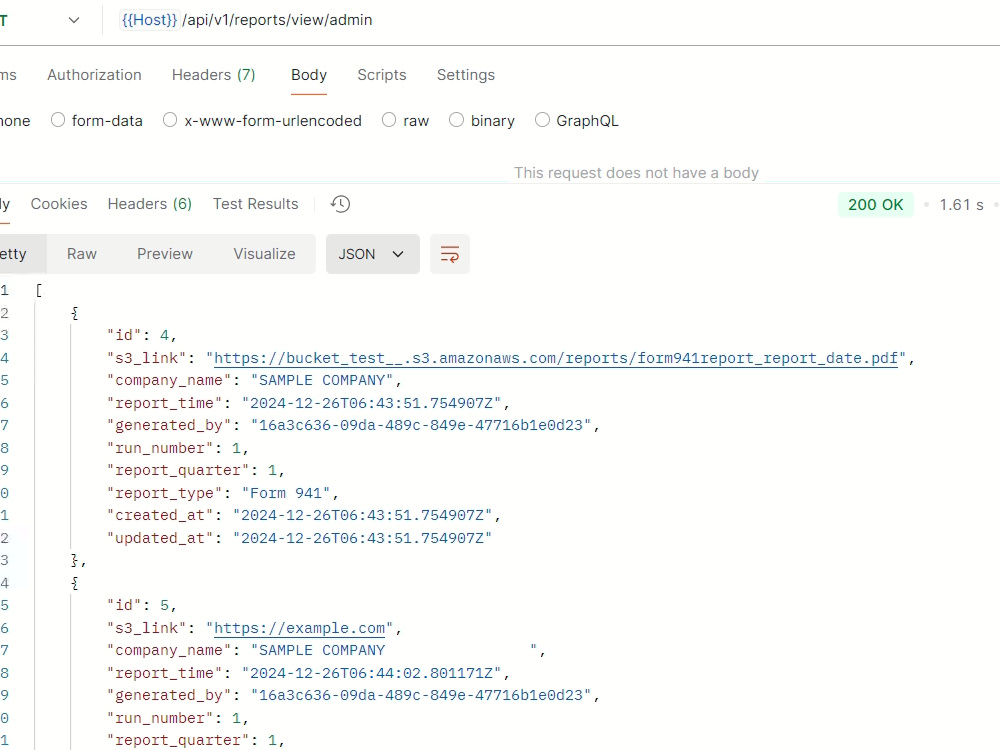Click the /api/v1/reports/view/admin URL path
The height and width of the screenshot is (750, 1000).
tap(277, 20)
